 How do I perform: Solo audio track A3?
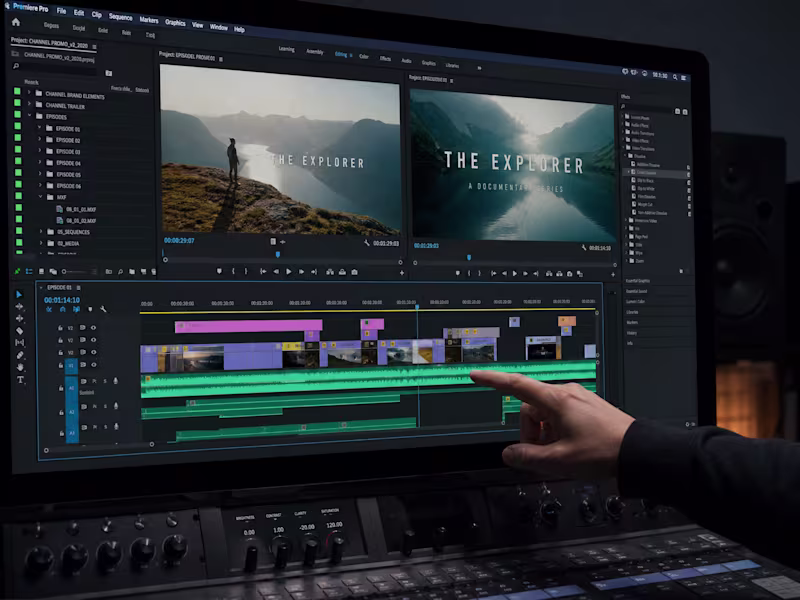[106, 427]
